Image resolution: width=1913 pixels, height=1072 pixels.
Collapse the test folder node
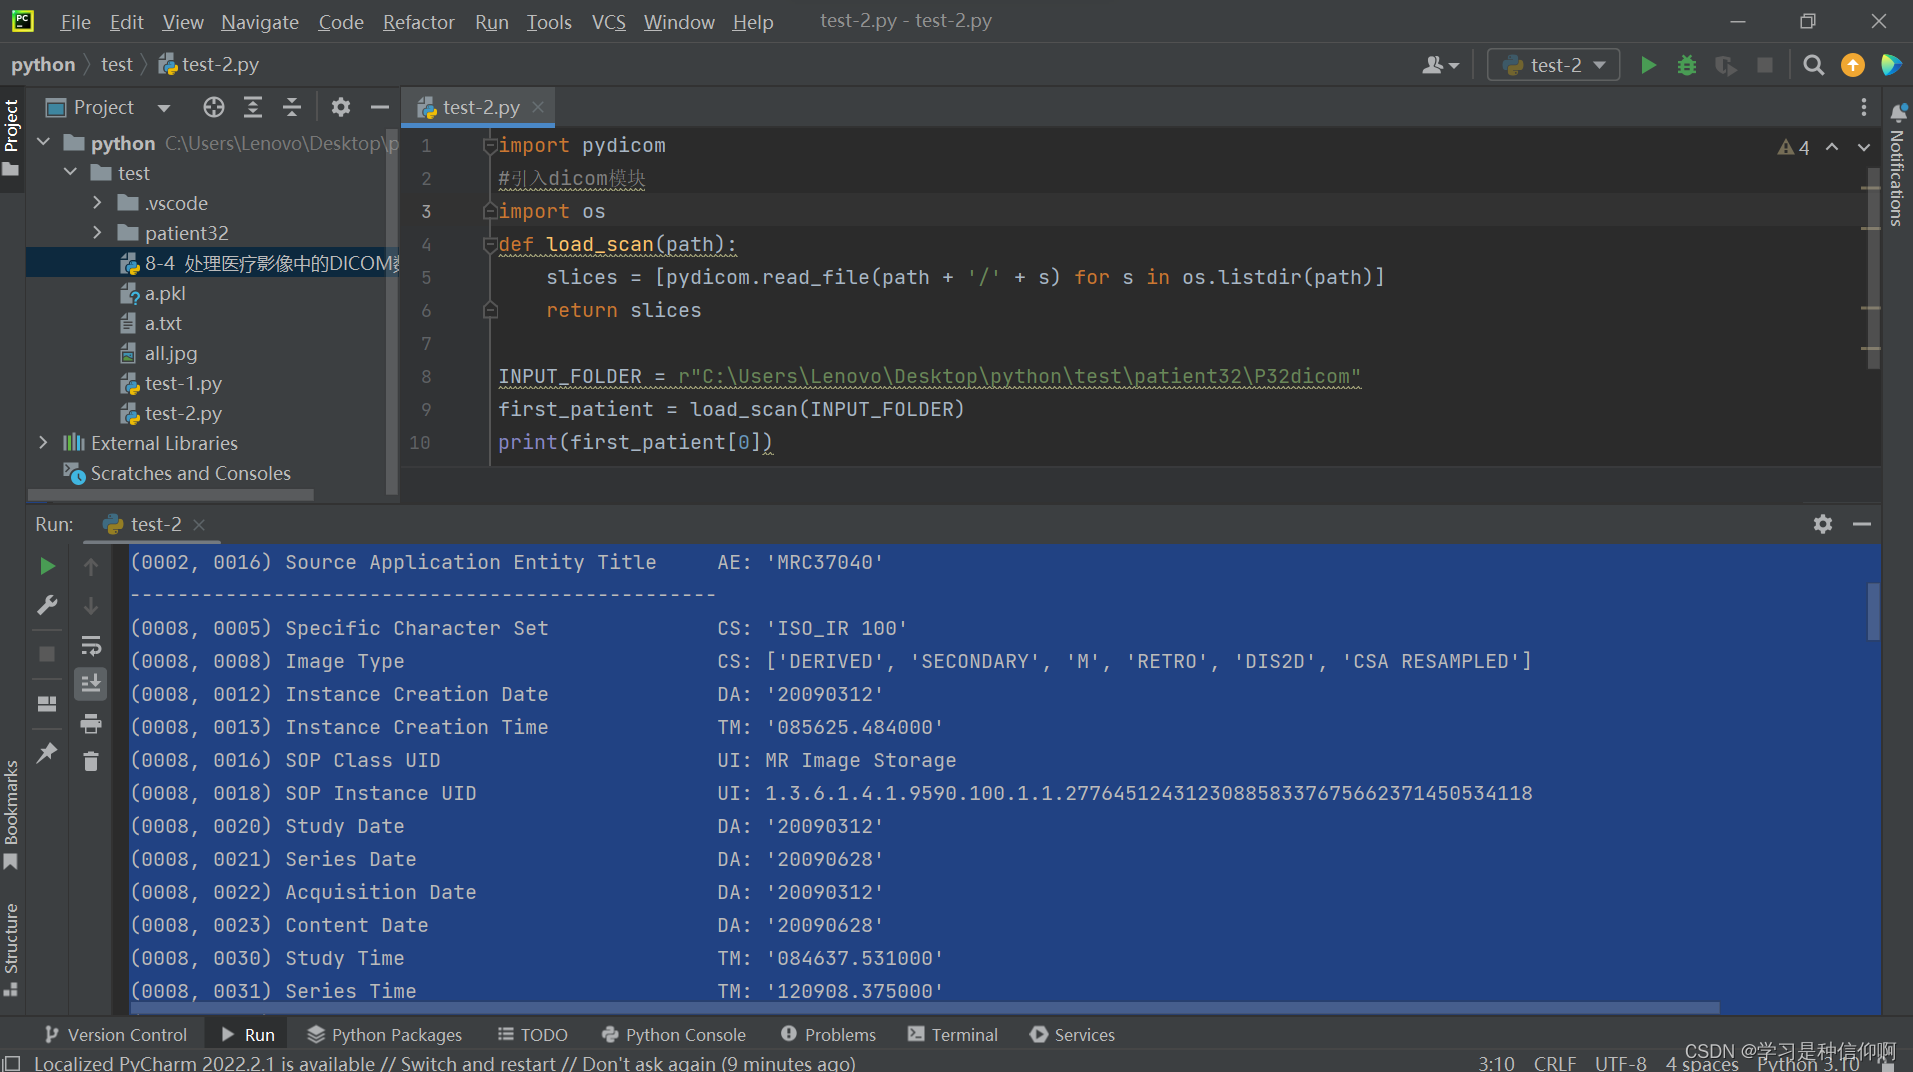[x=70, y=173]
